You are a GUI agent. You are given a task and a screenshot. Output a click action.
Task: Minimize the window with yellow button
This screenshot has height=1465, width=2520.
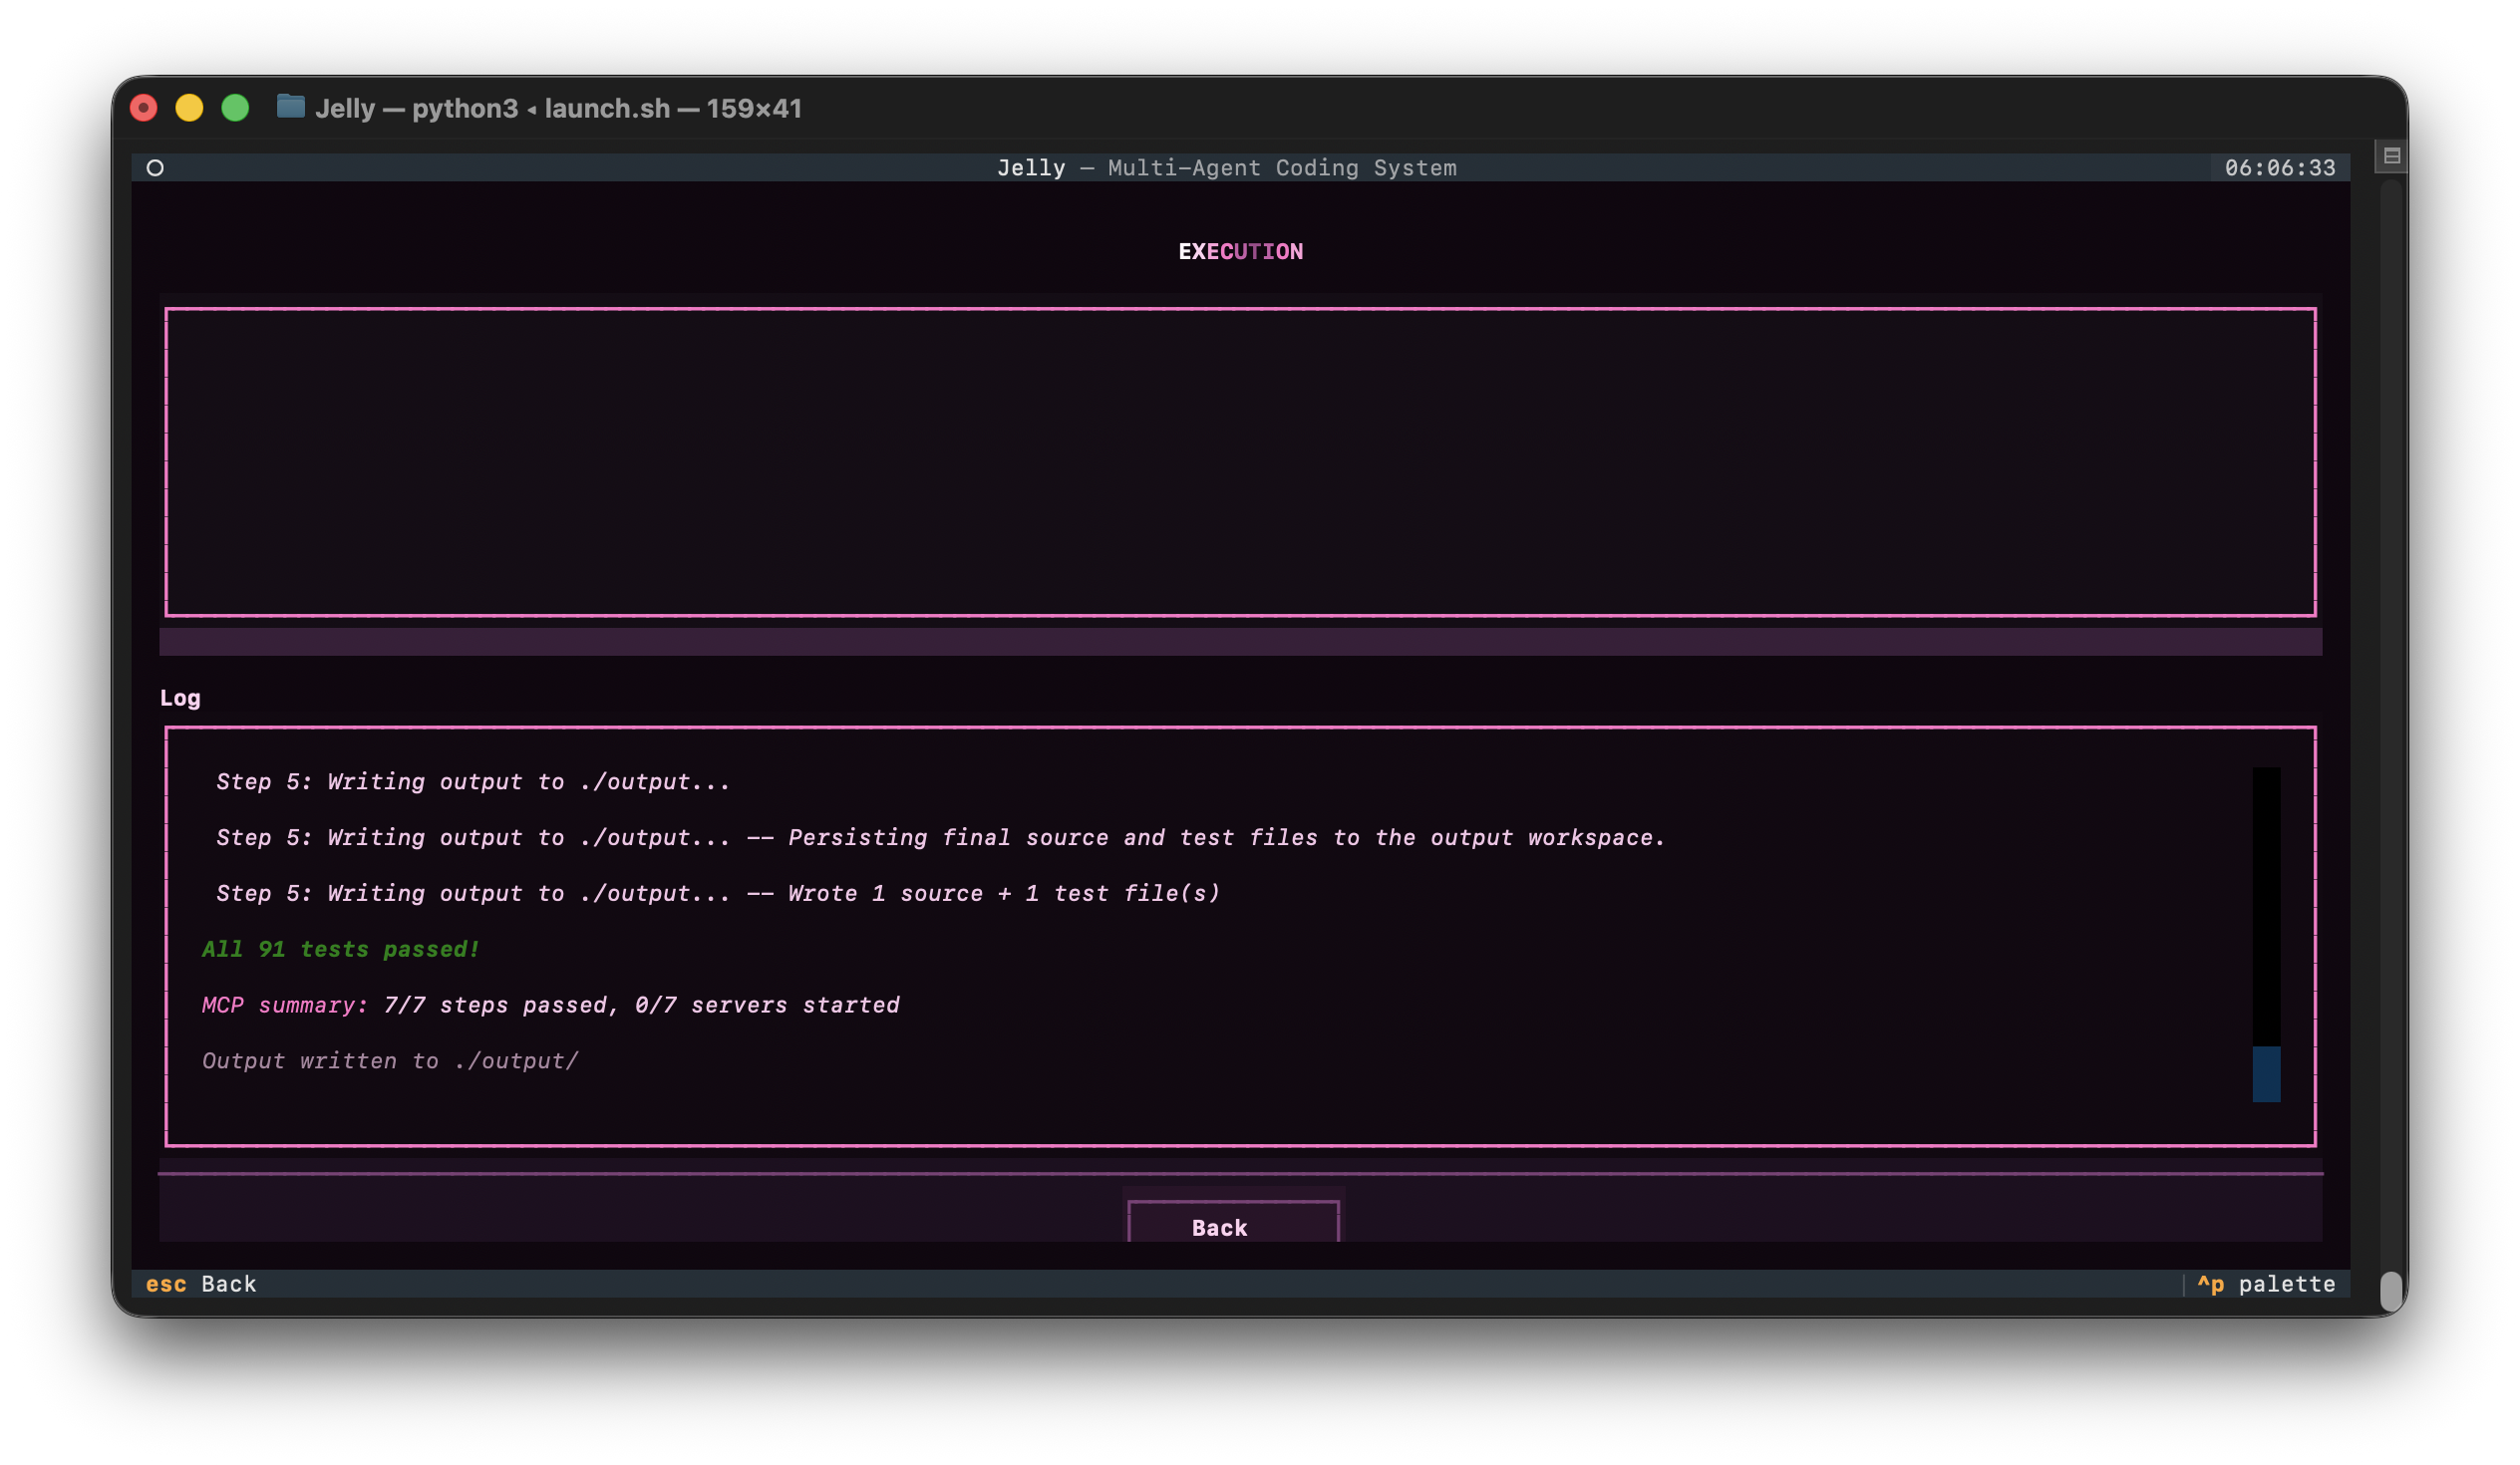pos(189,108)
